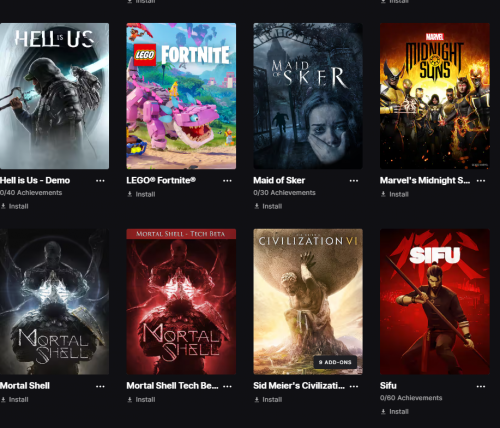Select the Sifu cover art thumbnail
Screen dimensions: 500x428
pyautogui.click(x=435, y=302)
